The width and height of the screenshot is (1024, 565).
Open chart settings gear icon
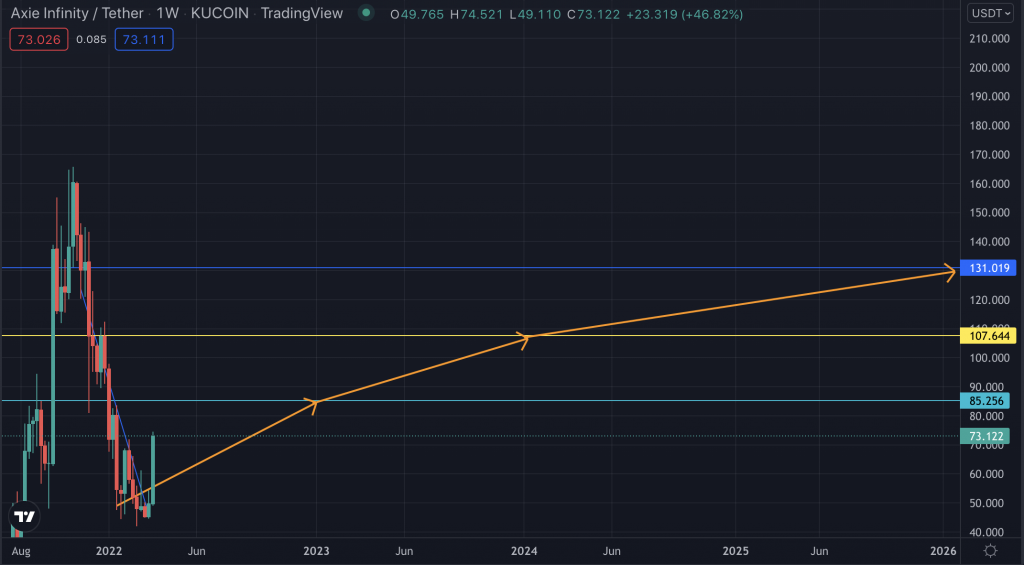(991, 551)
